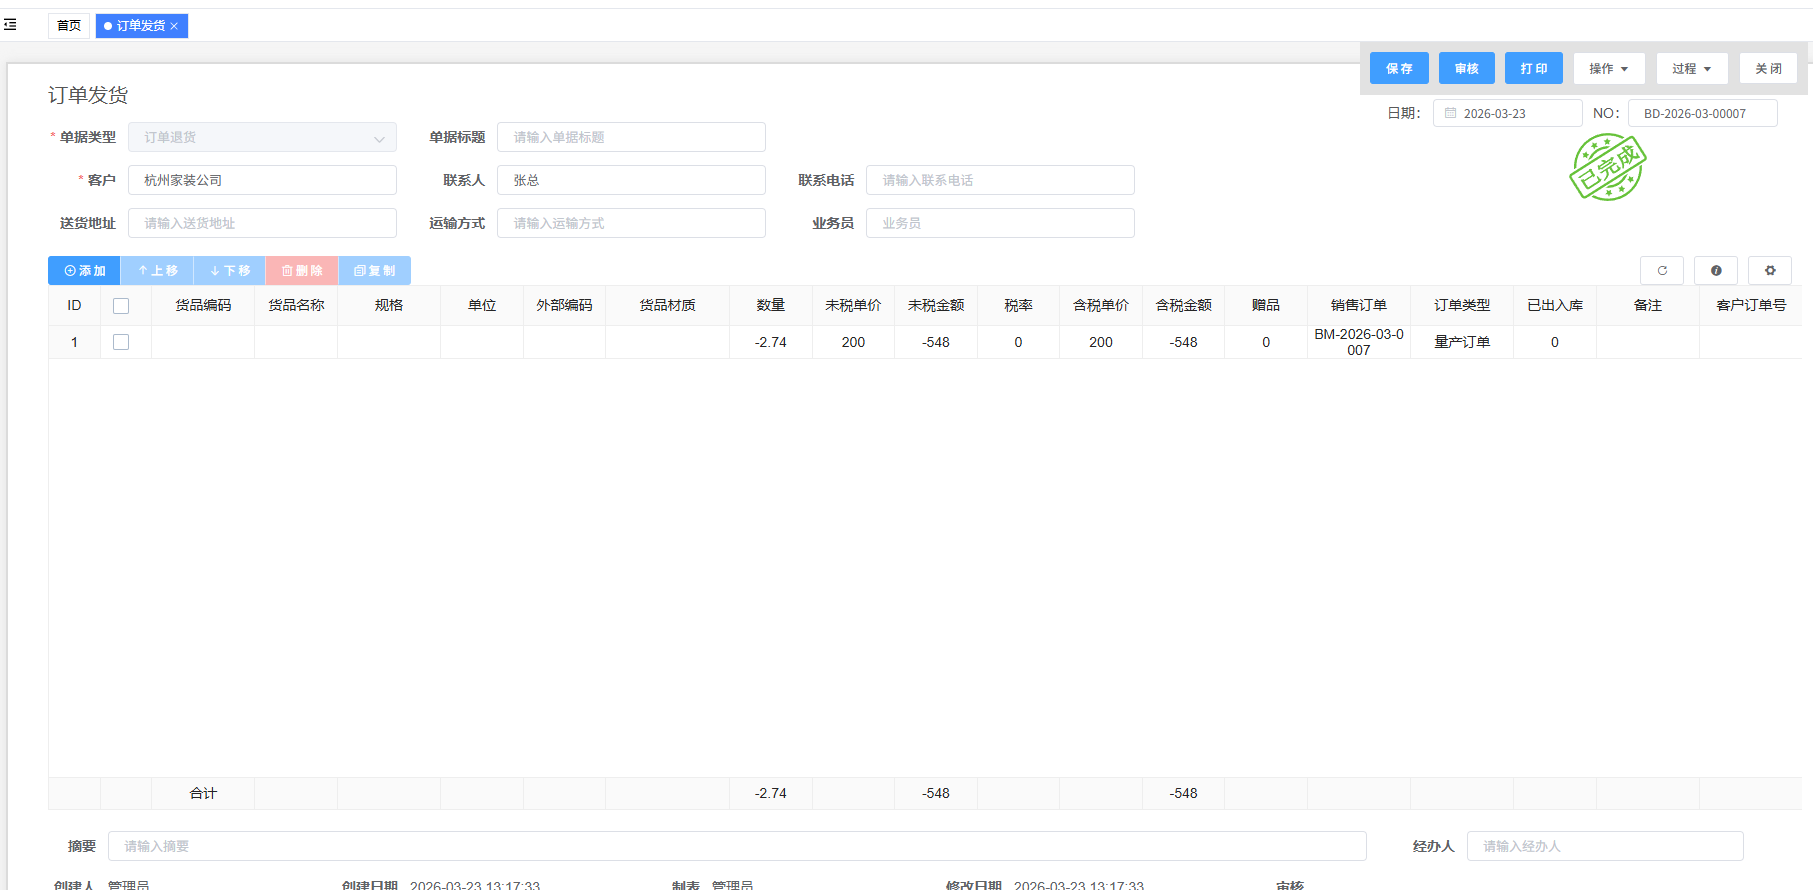The image size is (1813, 890).
Task: Toggle the select-all checkbox in table header
Action: coord(121,306)
